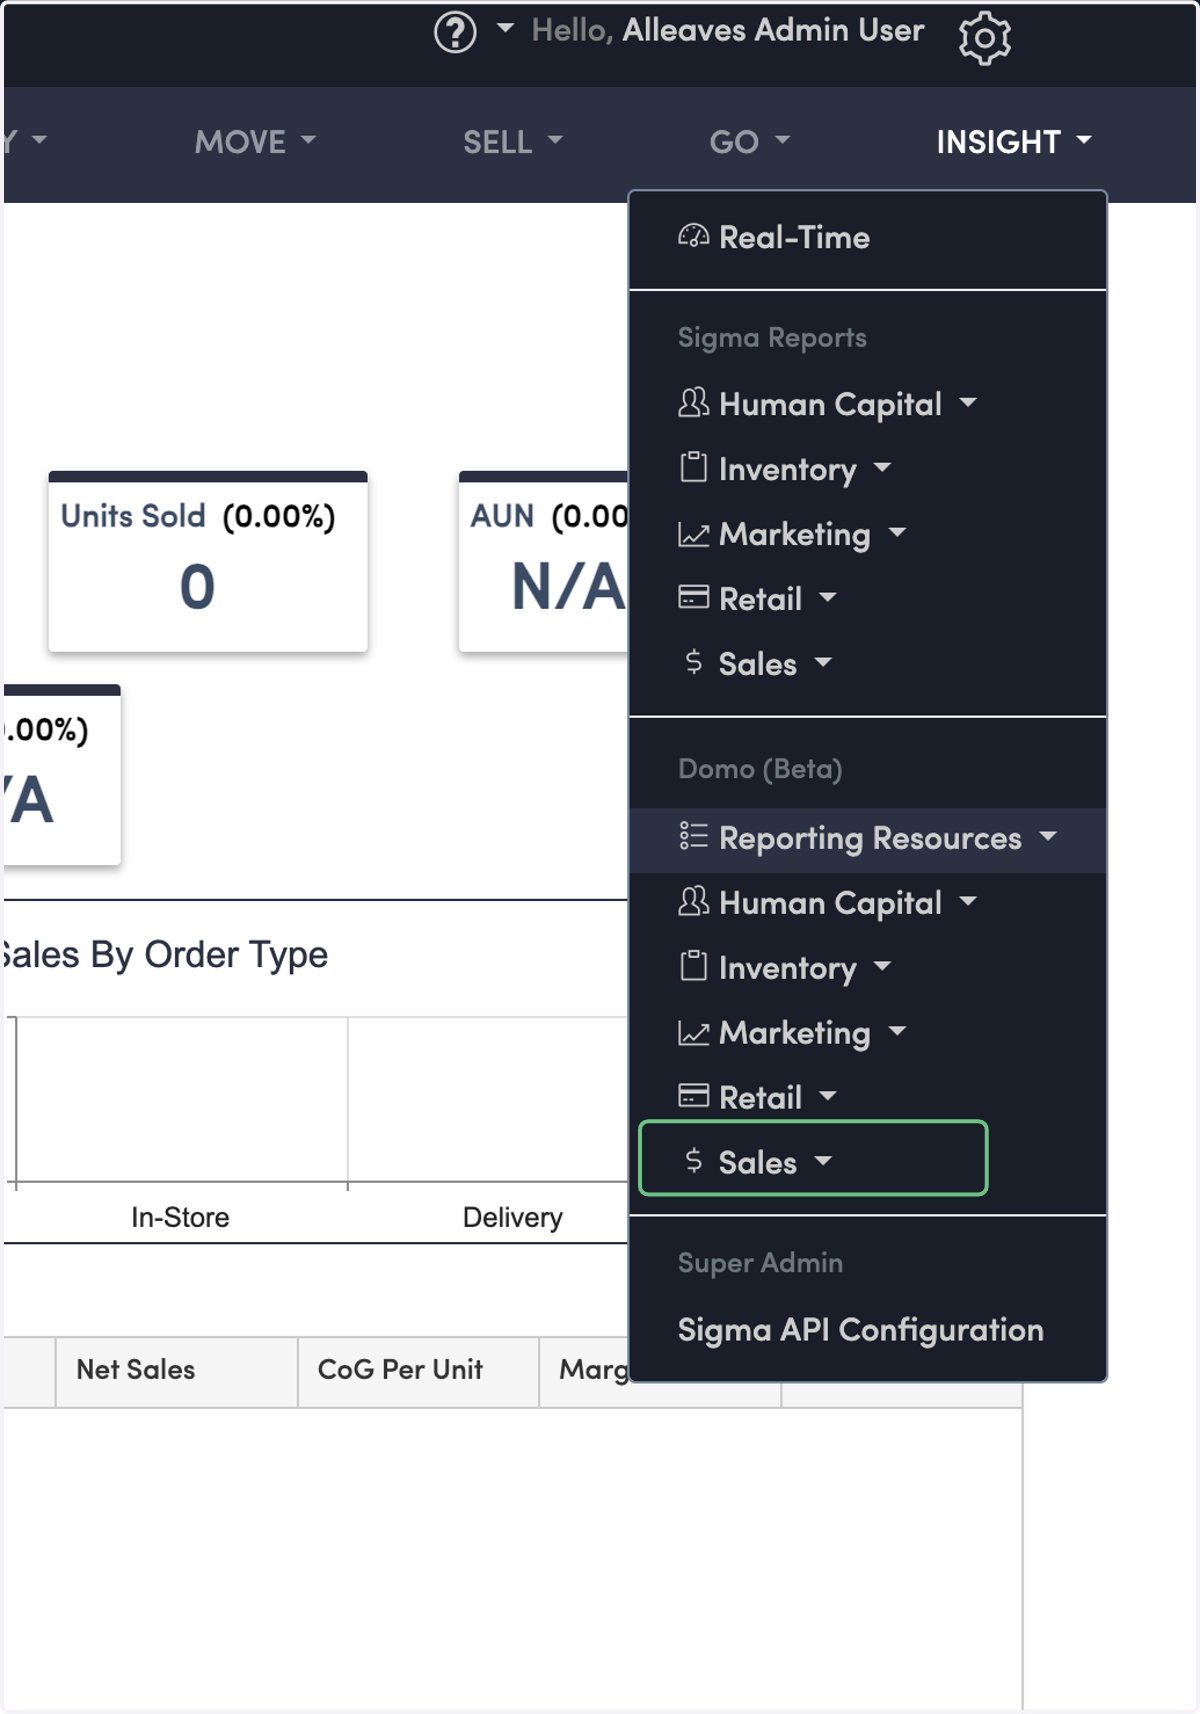The width and height of the screenshot is (1200, 1714).
Task: Close the INSIGHT menu
Action: 1014,142
